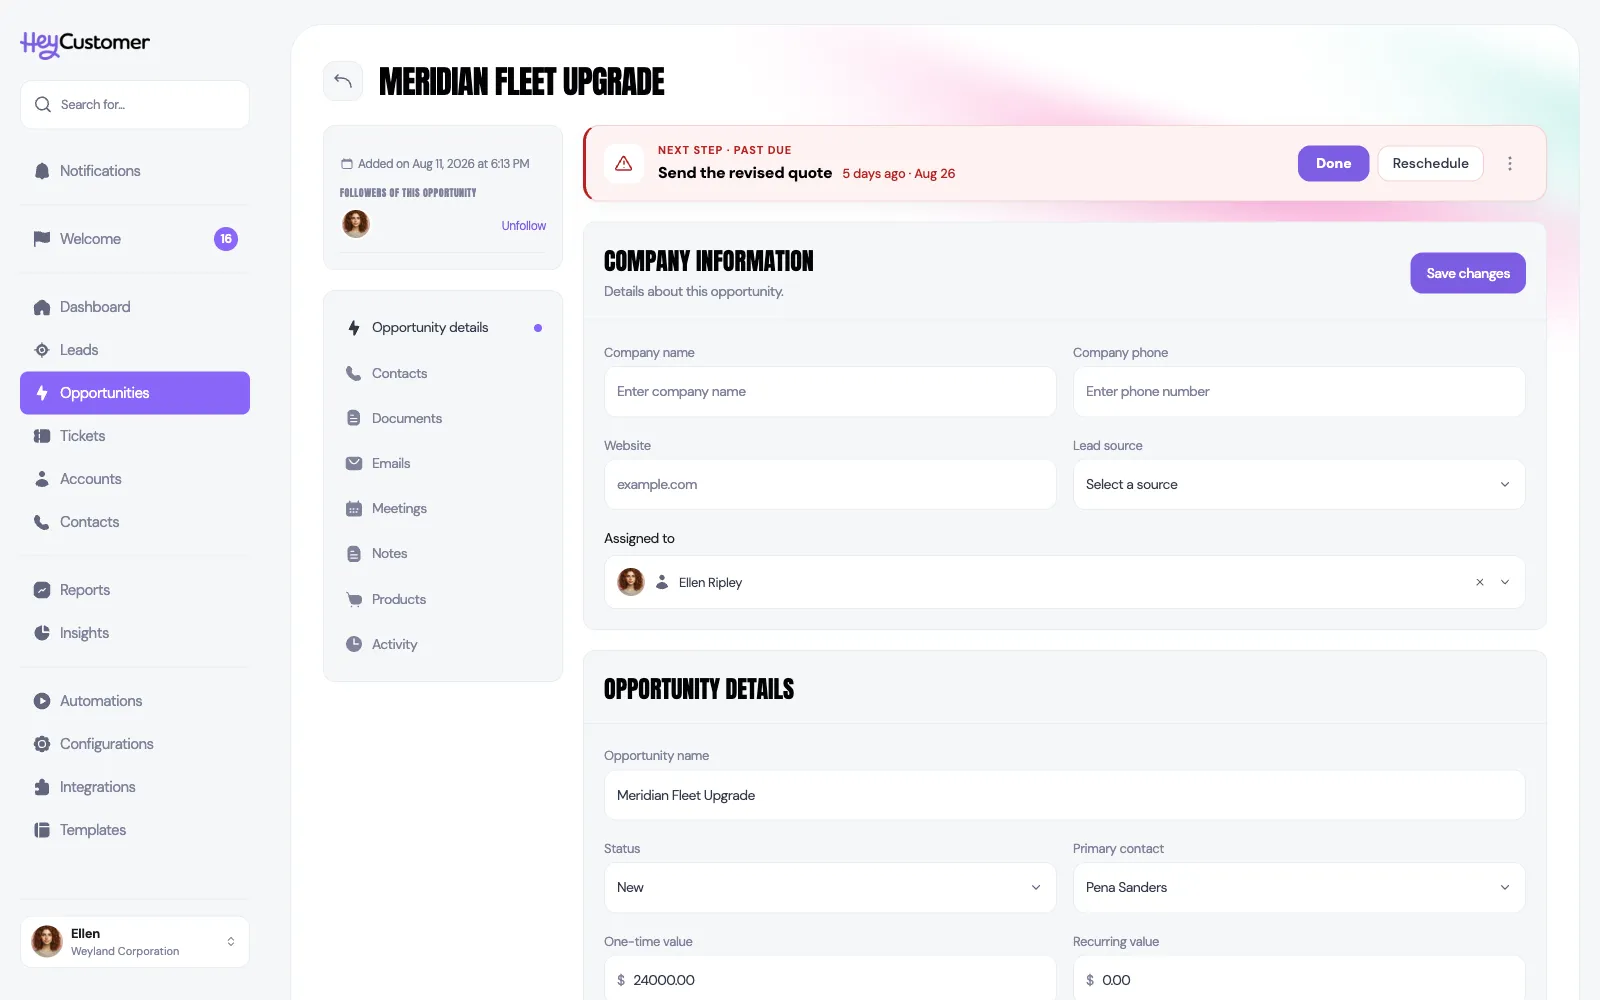Open the Lead source dropdown
Image resolution: width=1600 pixels, height=1000 pixels.
pos(1299,484)
